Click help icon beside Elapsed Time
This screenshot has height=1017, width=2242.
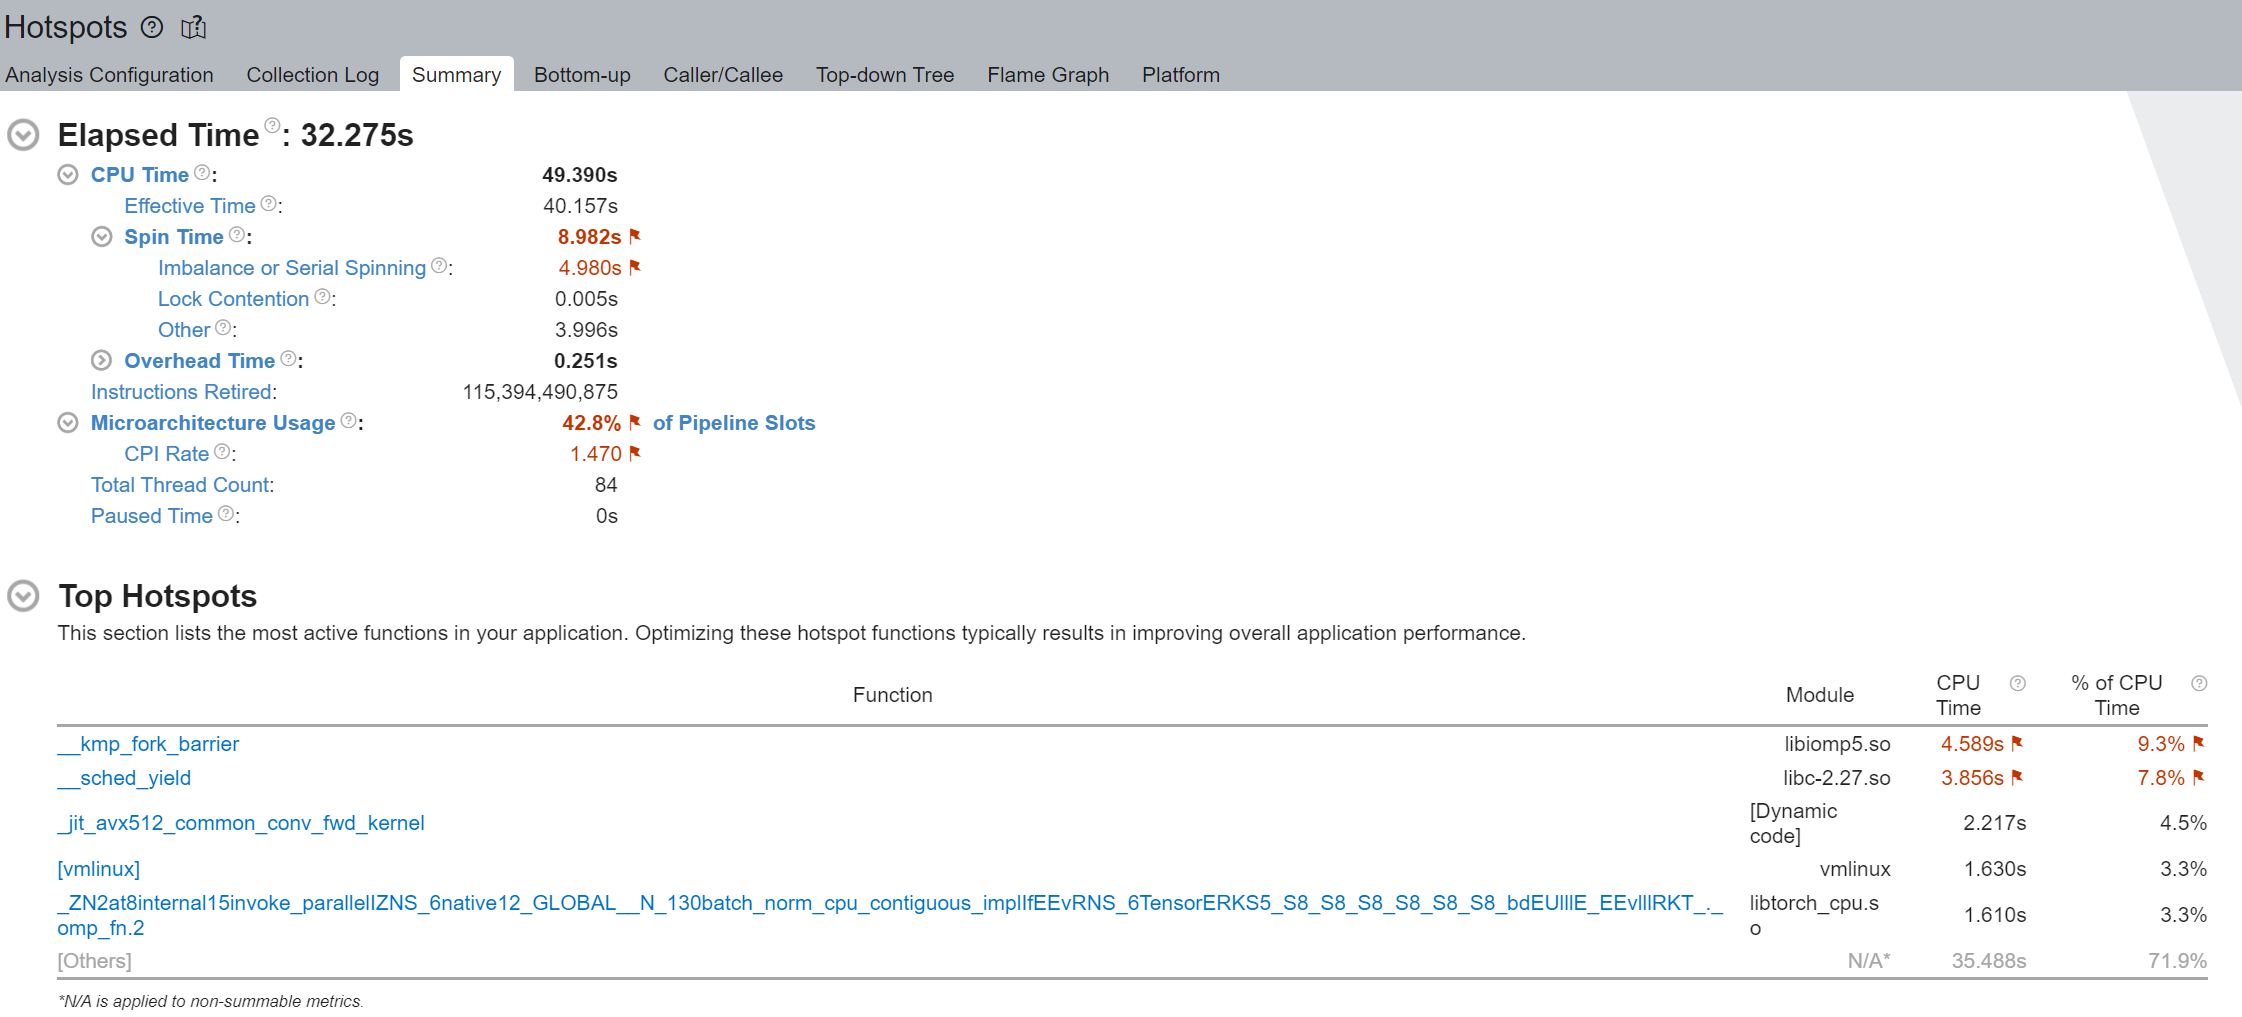pyautogui.click(x=272, y=125)
